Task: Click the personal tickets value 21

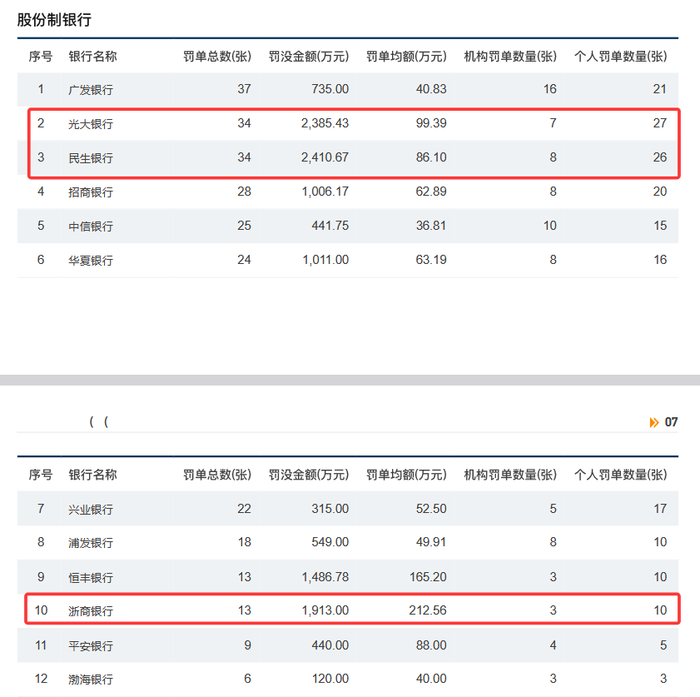Action: (660, 89)
